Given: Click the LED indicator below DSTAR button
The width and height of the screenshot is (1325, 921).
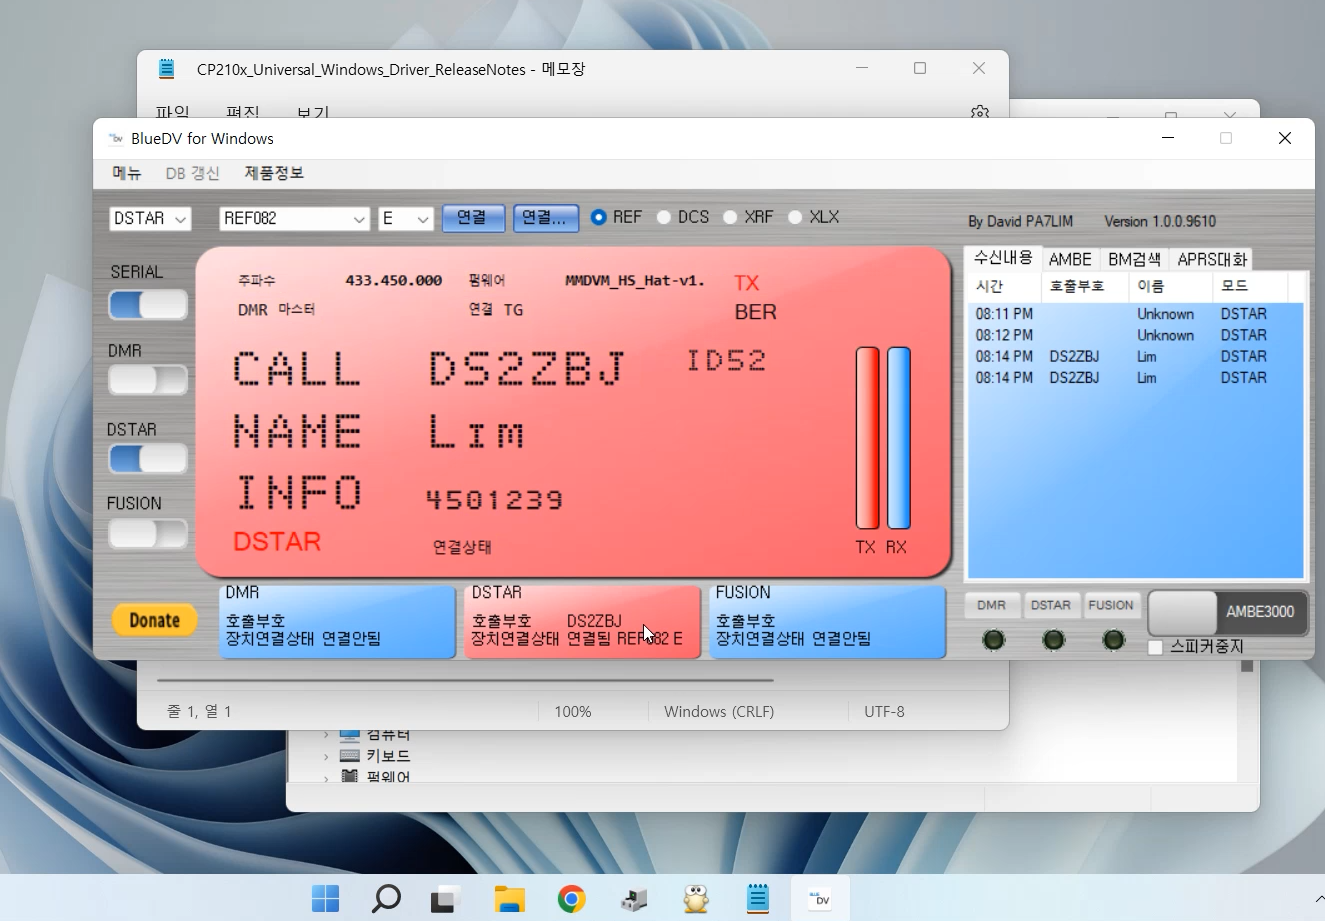Looking at the screenshot, I should point(1053,640).
